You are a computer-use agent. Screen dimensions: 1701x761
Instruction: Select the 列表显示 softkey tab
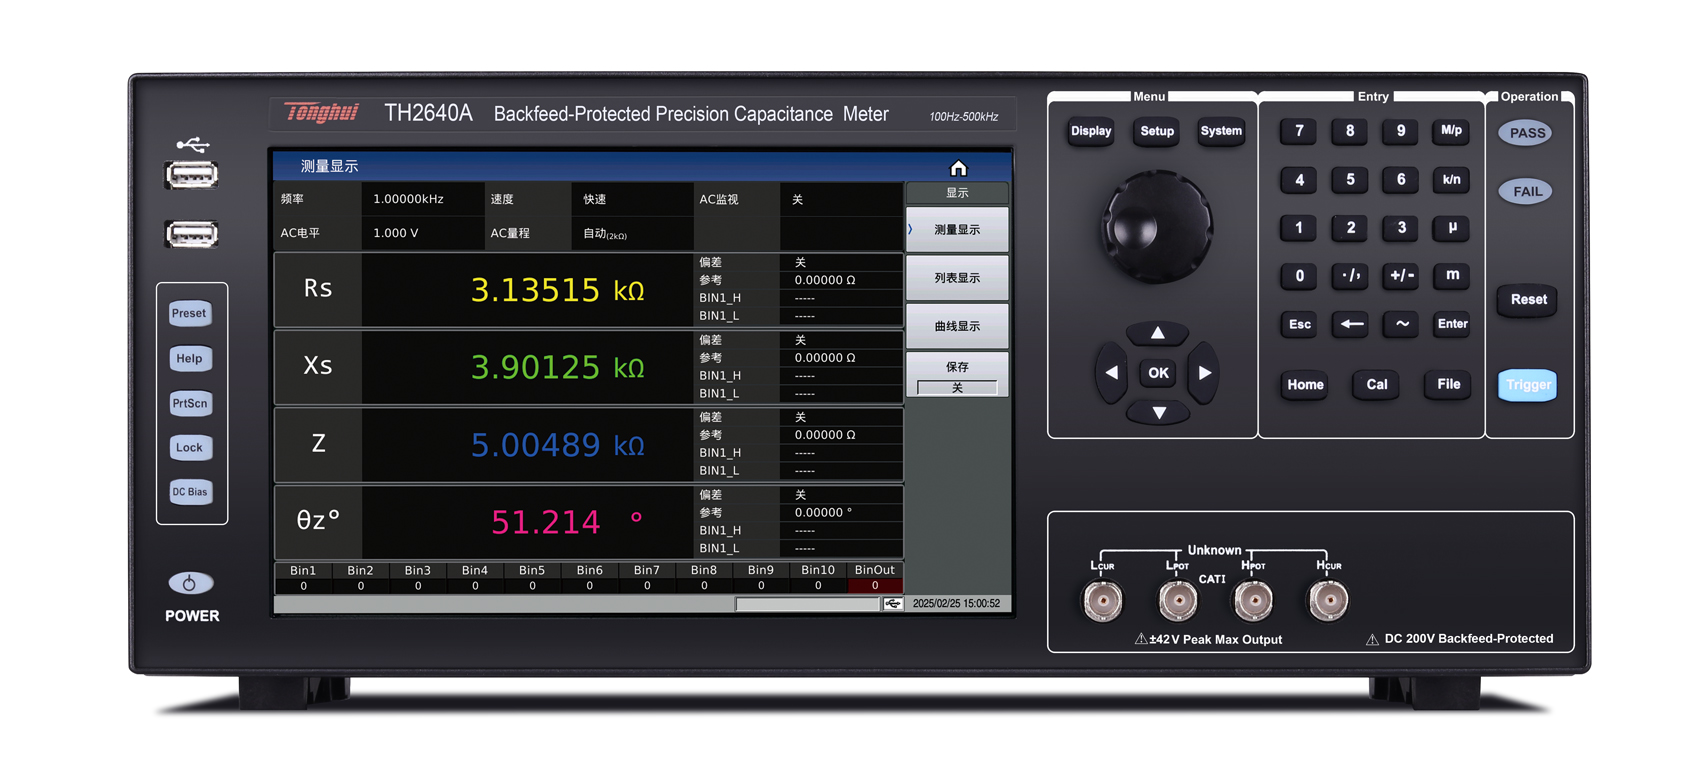click(x=957, y=278)
